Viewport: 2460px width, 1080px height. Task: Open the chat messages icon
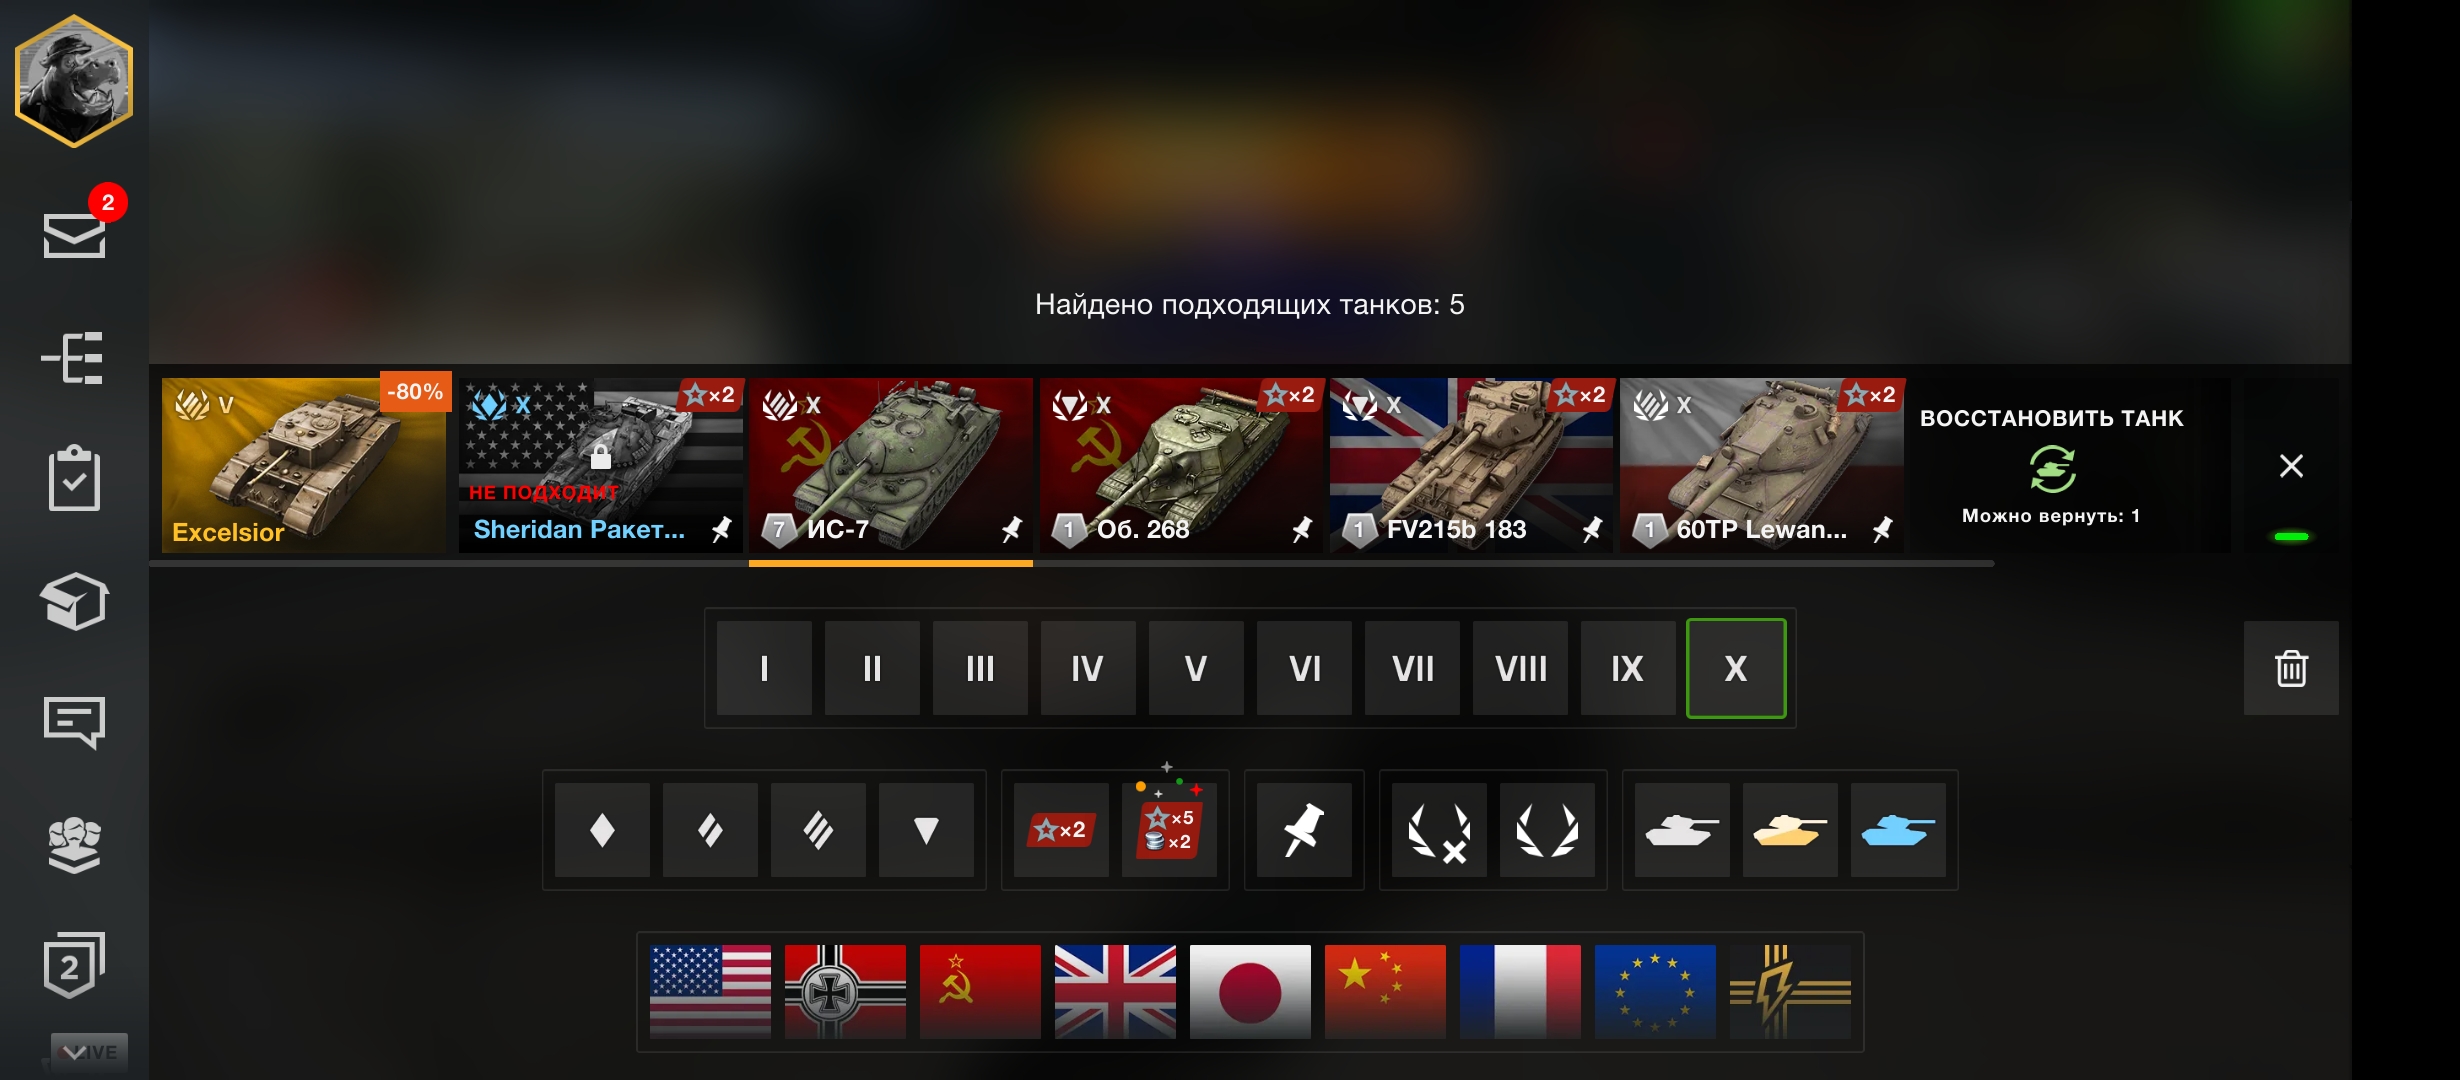74,722
